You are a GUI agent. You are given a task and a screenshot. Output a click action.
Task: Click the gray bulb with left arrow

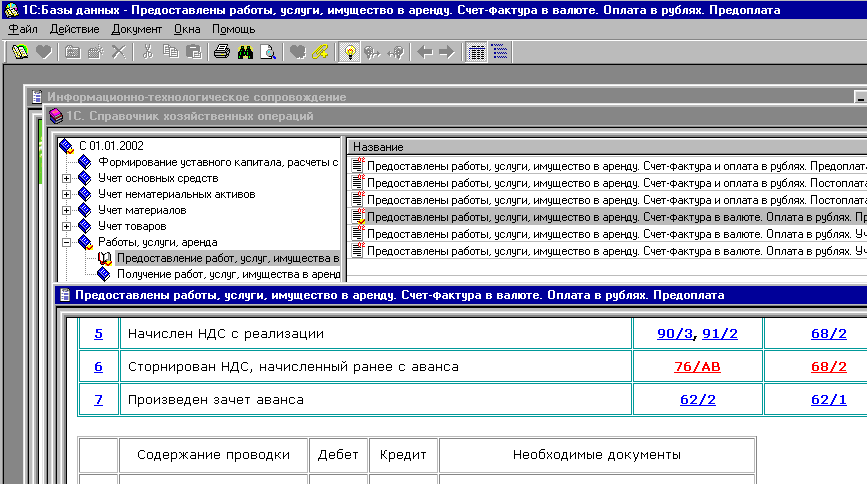click(396, 52)
